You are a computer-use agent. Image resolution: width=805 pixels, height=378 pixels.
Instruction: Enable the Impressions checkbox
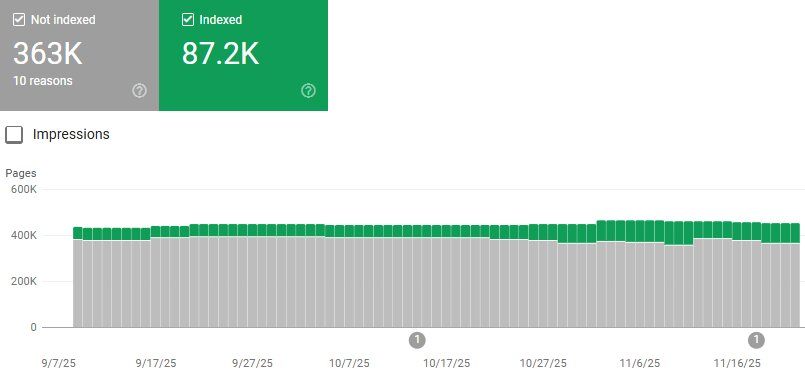(14, 135)
